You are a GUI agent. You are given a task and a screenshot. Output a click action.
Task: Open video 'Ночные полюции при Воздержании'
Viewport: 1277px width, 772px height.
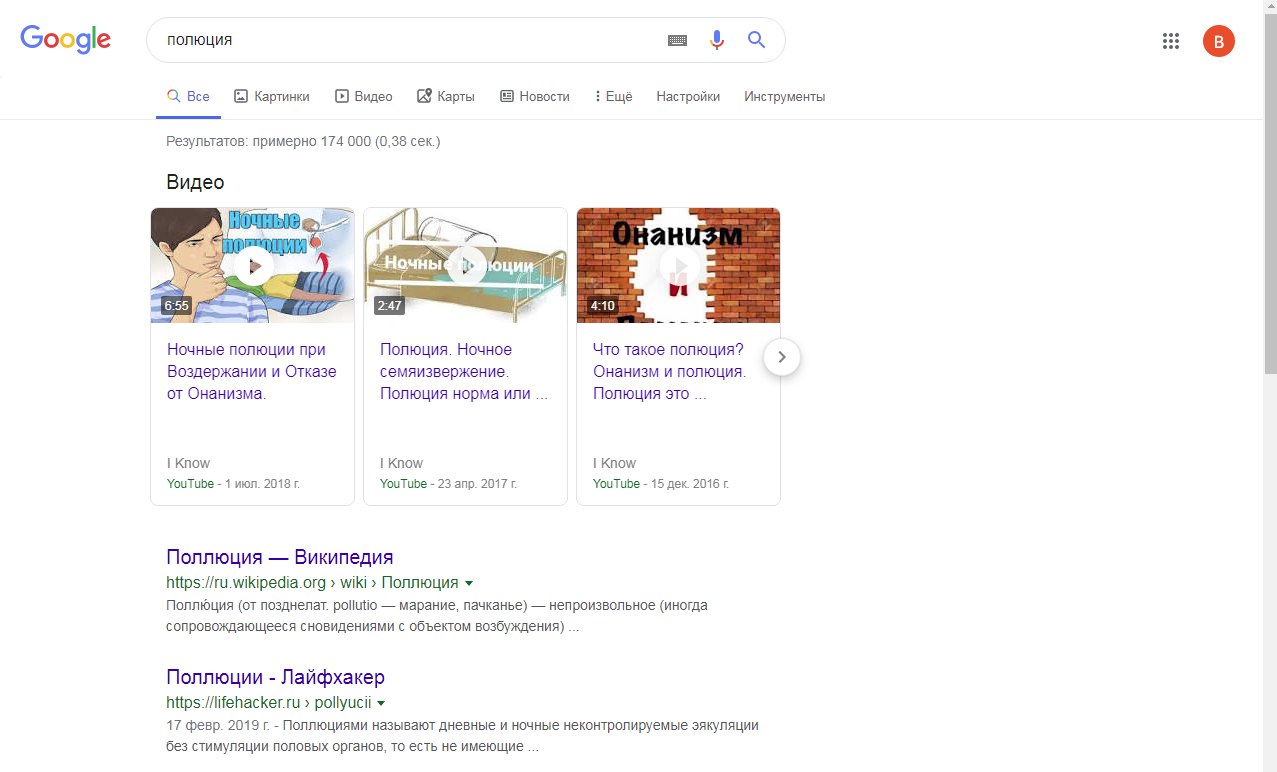pos(252,372)
